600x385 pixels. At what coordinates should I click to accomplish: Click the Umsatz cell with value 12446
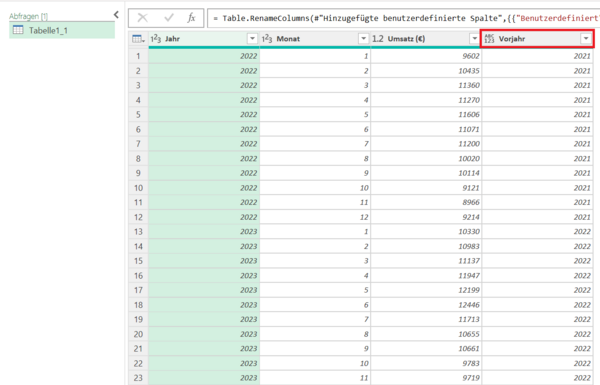click(x=426, y=305)
